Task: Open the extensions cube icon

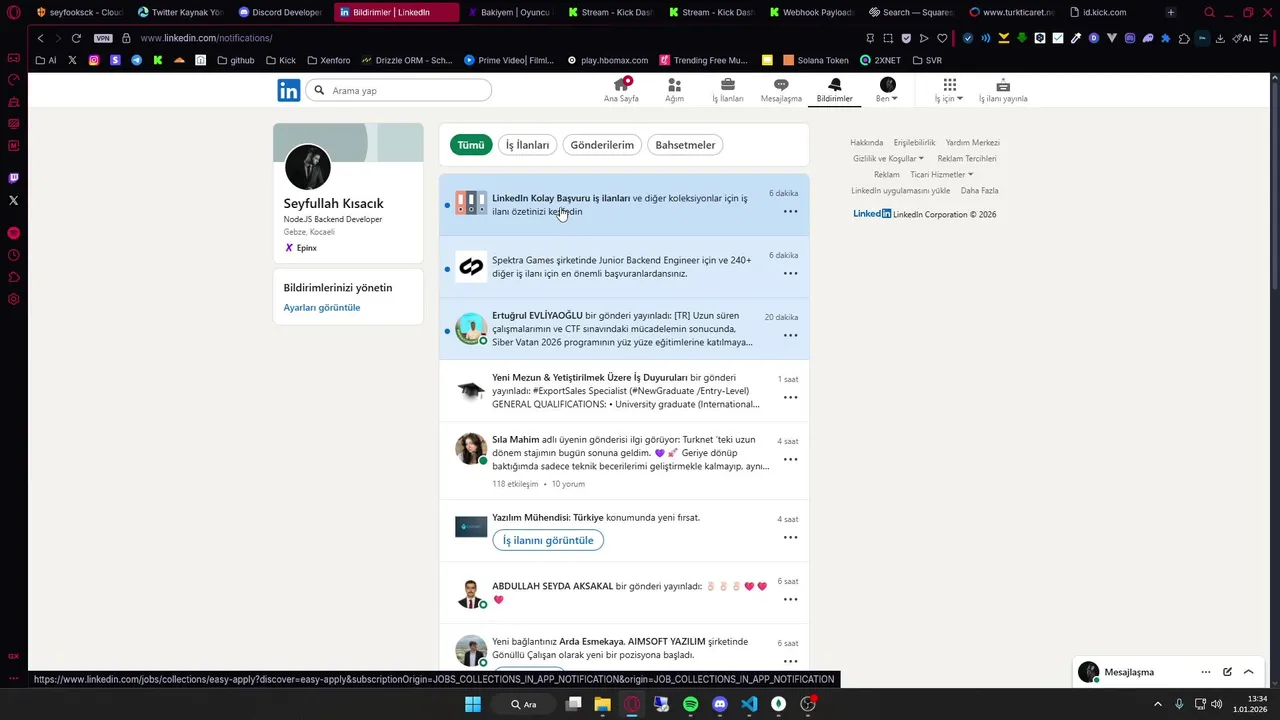Action: [1184, 38]
